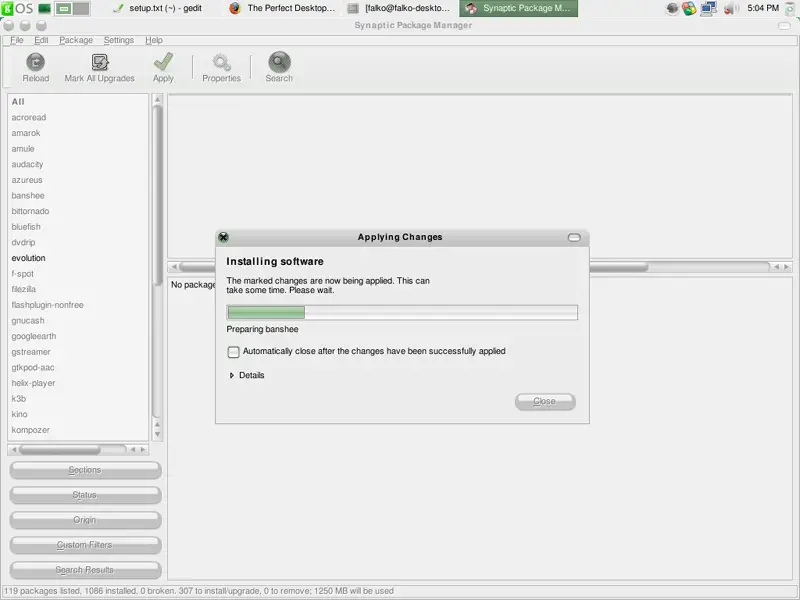
Task: Select 'acroread' in the list
Action: coord(78,117)
